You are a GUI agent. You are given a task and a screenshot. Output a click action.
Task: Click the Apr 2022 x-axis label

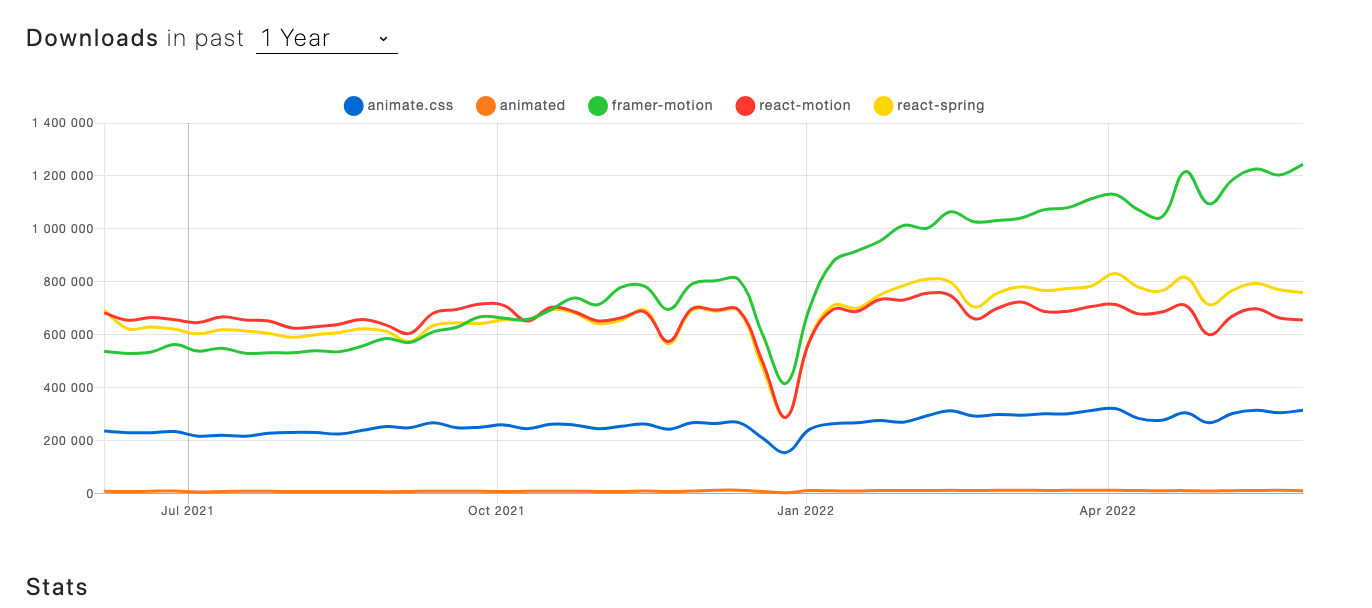pyautogui.click(x=1107, y=511)
